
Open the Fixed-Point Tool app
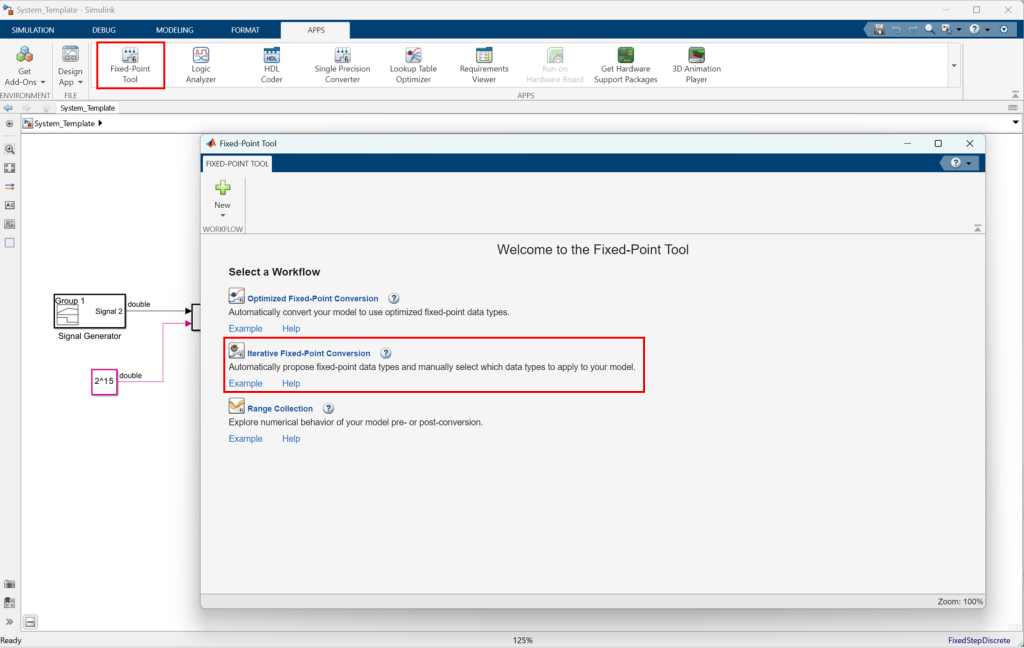click(x=130, y=65)
